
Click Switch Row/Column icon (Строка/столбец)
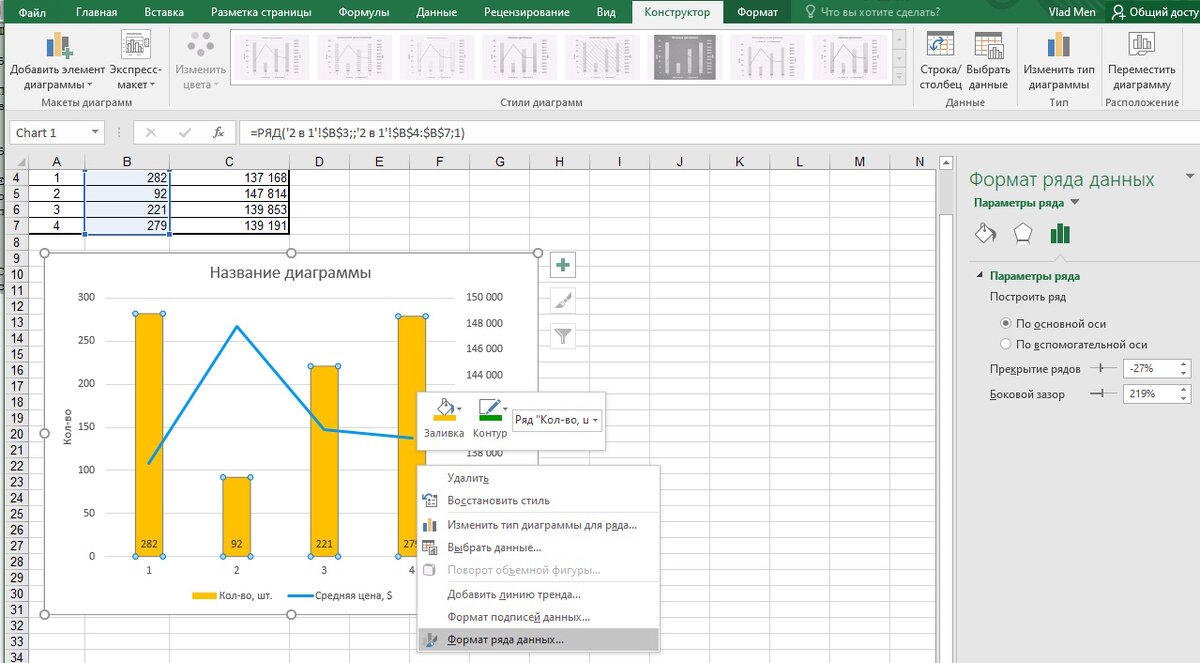(940, 45)
